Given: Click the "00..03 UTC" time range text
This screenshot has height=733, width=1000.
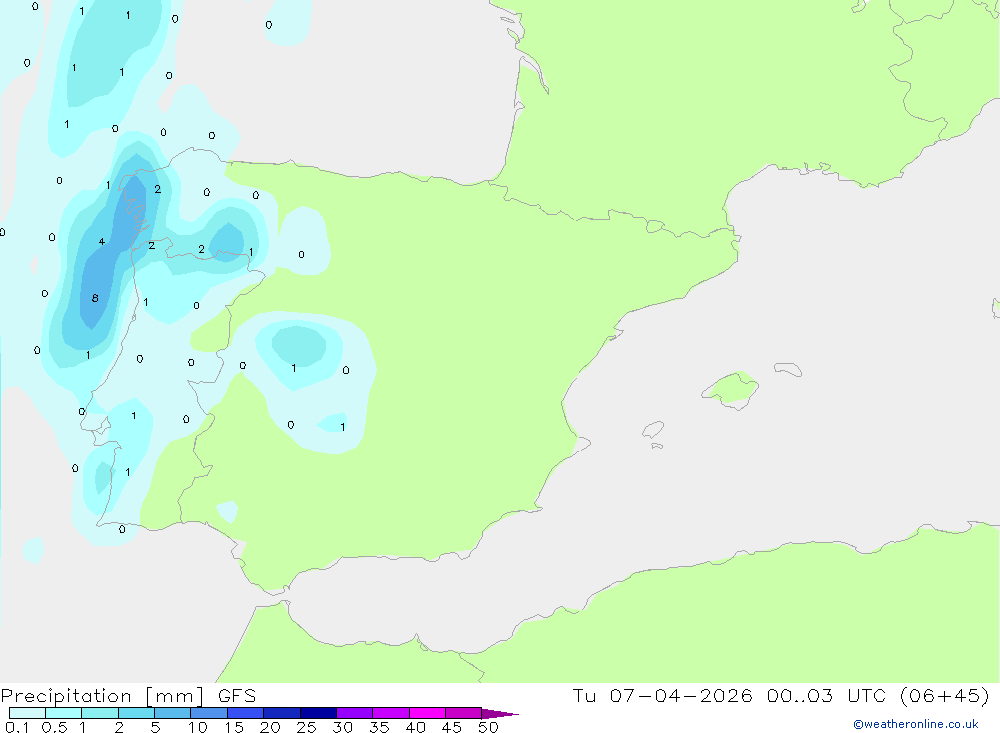Looking at the screenshot, I should (827, 695).
